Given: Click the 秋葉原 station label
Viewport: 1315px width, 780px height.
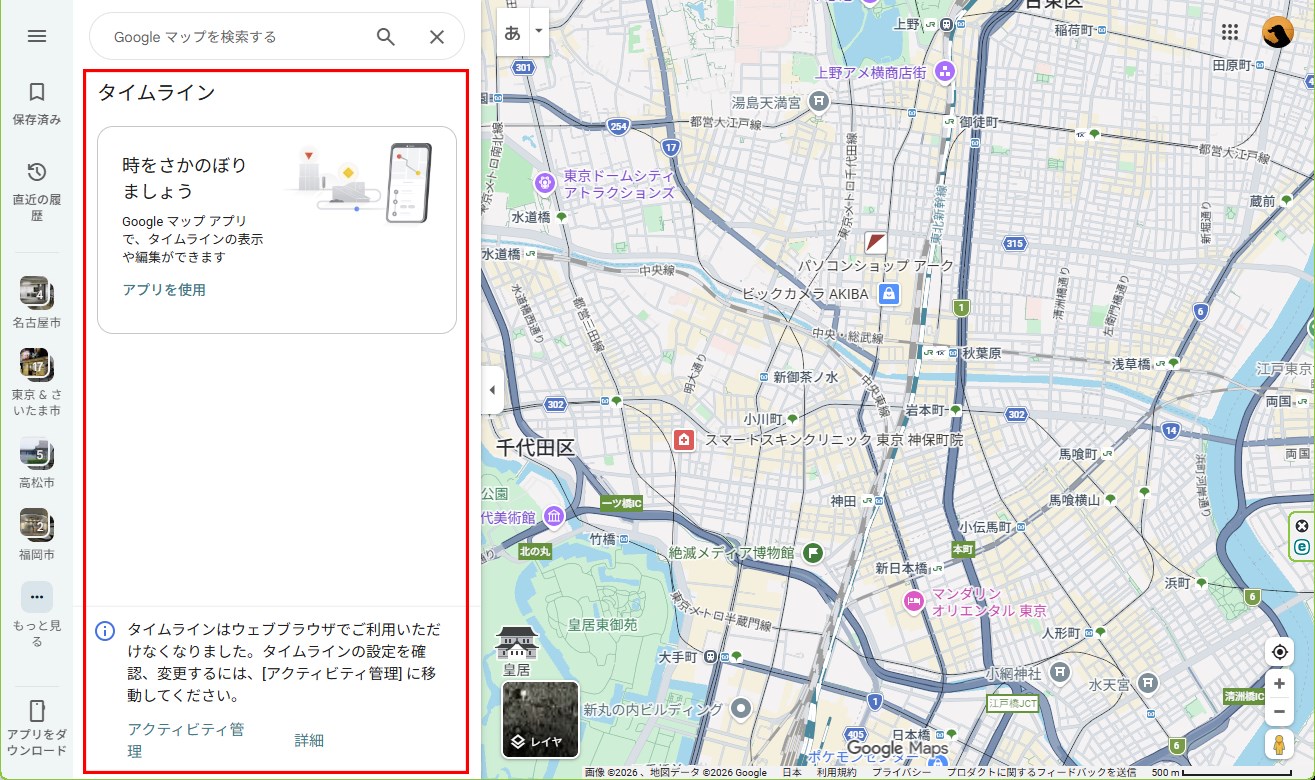Looking at the screenshot, I should (980, 353).
